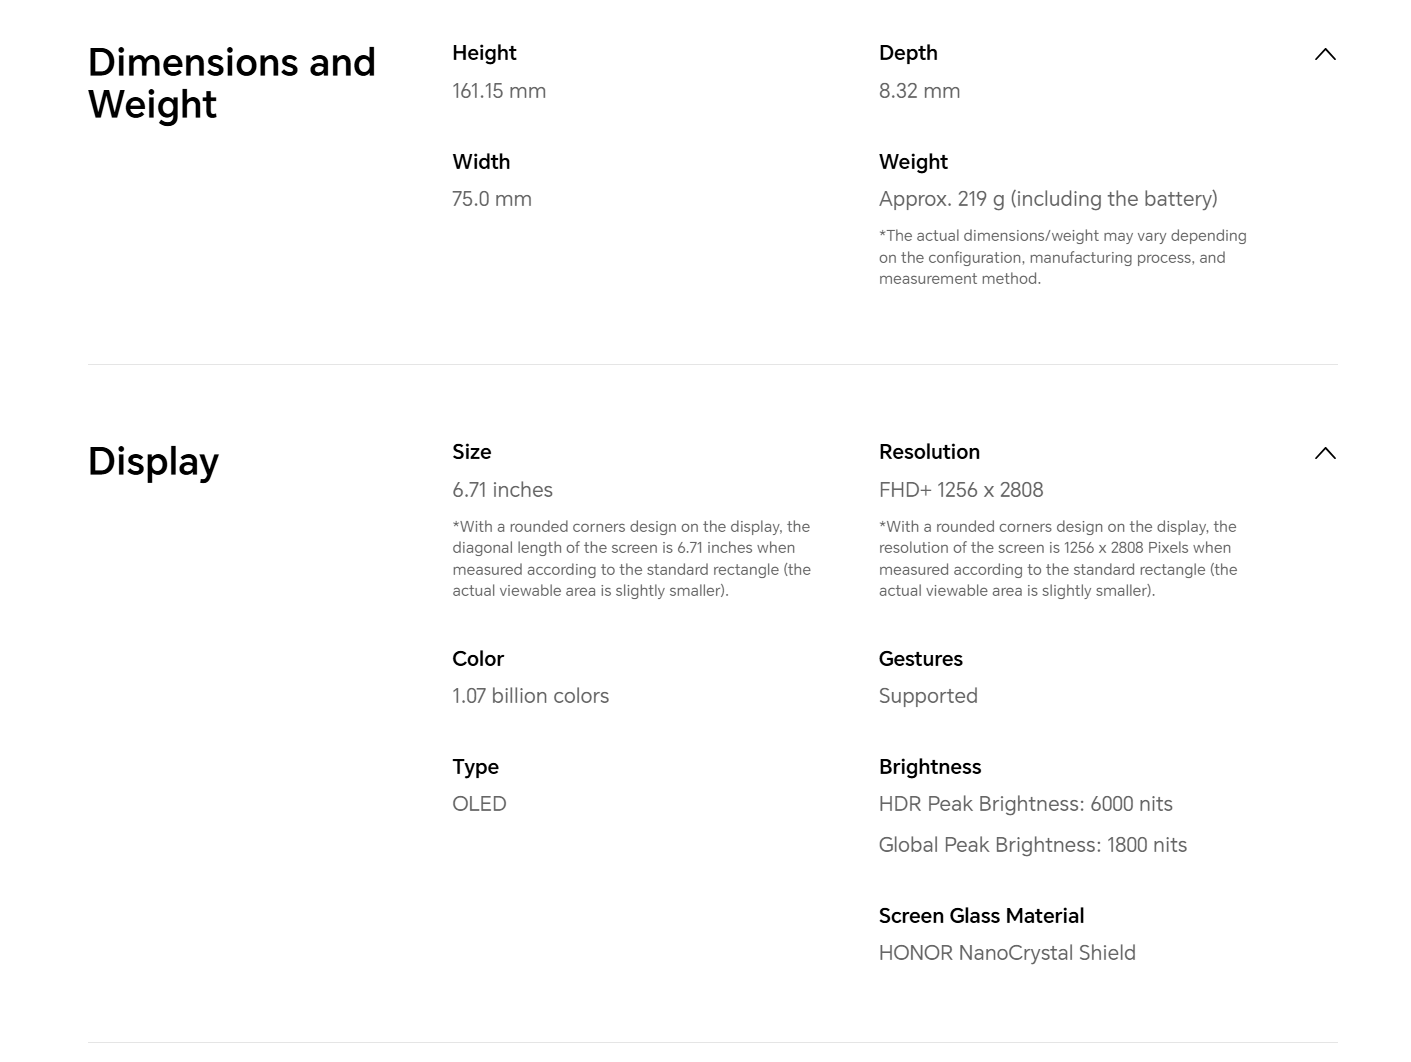Click the Global Peak Brightness 1800 nits line
The height and width of the screenshot is (1062, 1411).
coord(1032,845)
